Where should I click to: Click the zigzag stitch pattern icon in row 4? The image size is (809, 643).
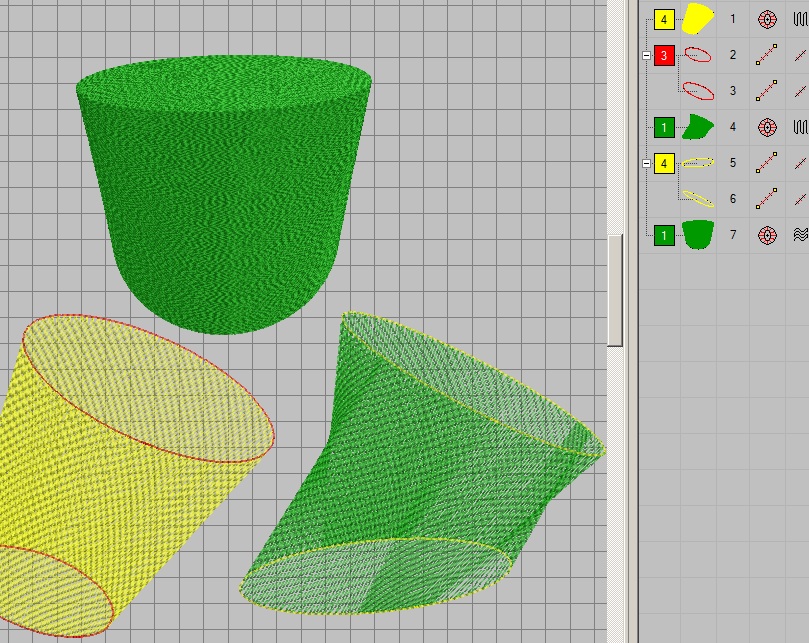[x=800, y=127]
